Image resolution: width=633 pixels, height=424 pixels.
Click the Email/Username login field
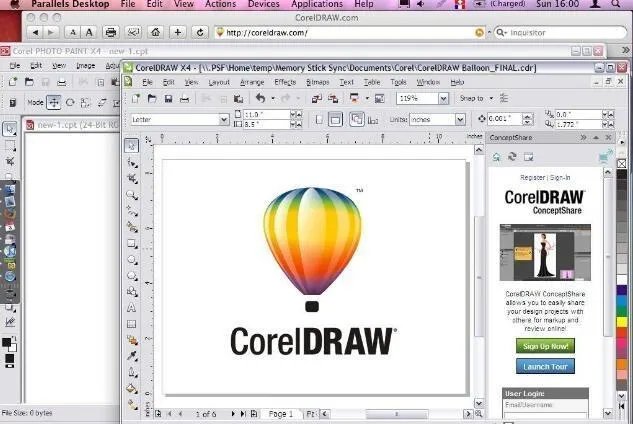point(545,416)
